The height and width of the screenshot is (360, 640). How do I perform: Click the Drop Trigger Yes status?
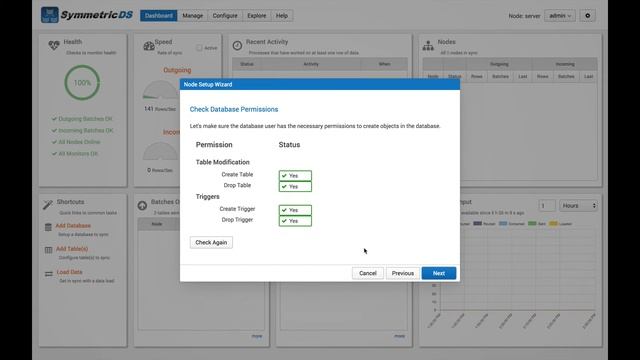pyautogui.click(x=295, y=221)
